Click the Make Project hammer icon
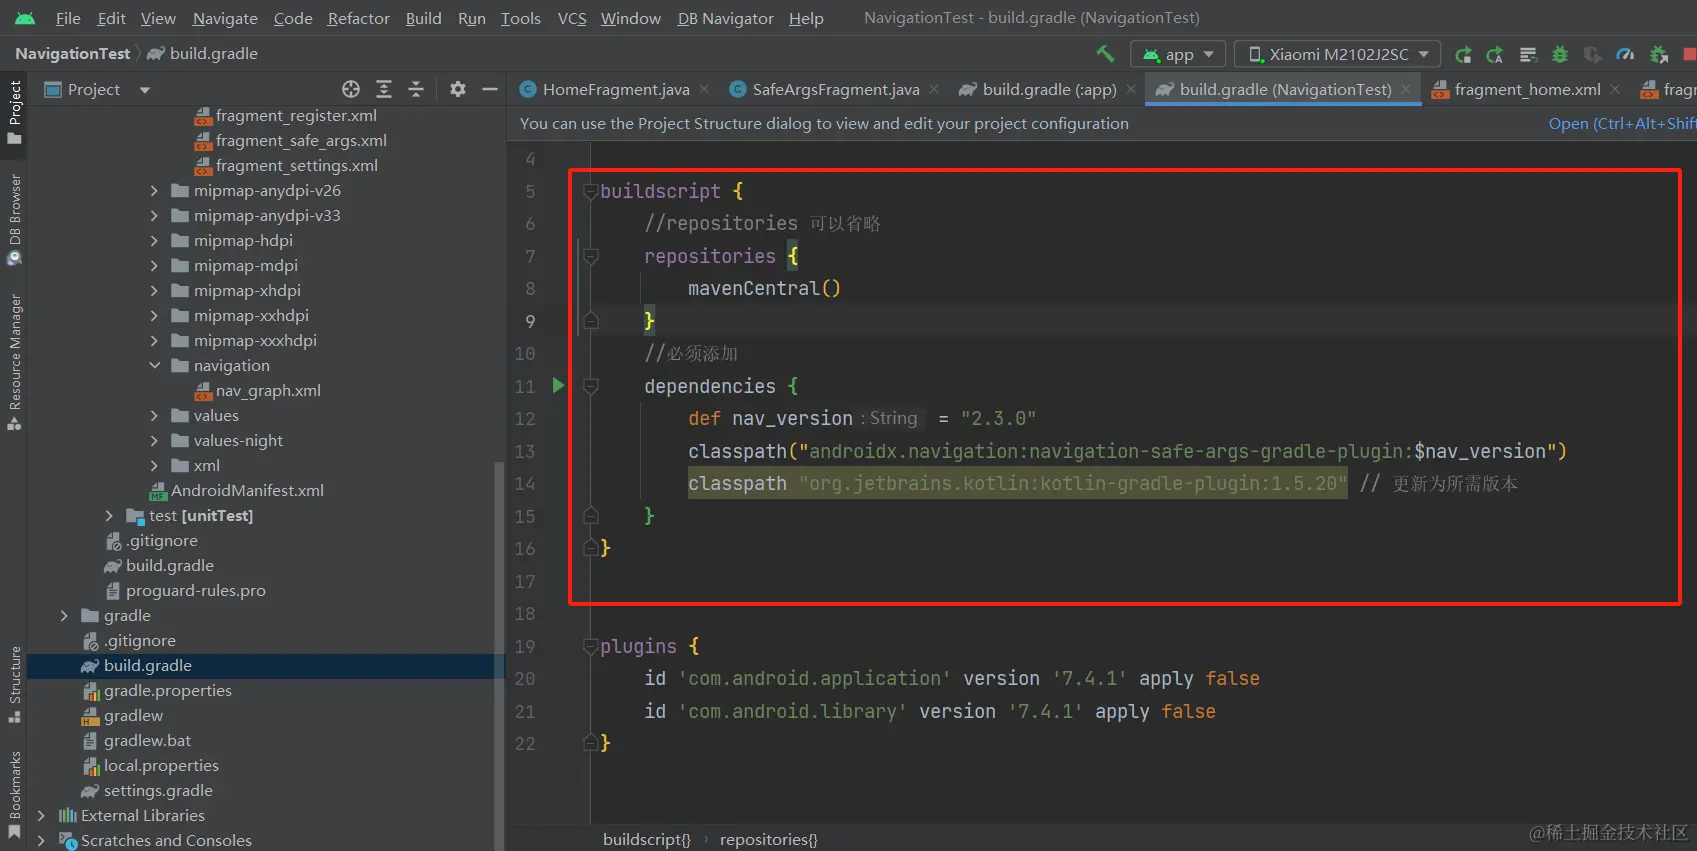1697x851 pixels. 1105,54
